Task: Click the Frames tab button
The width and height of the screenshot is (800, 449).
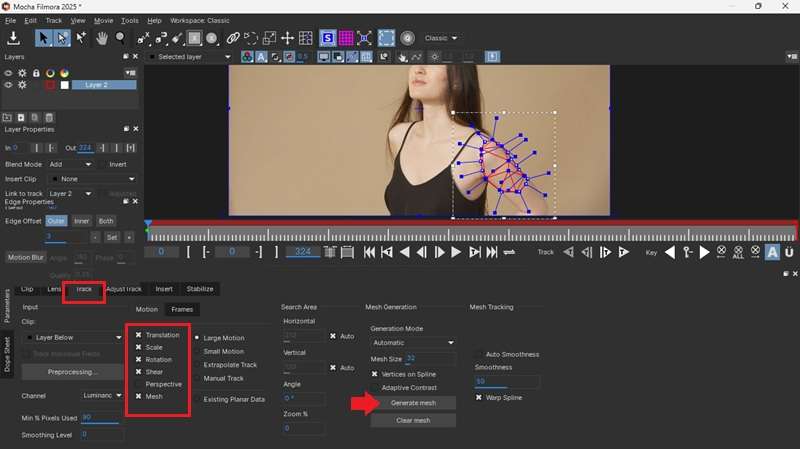Action: click(x=182, y=309)
